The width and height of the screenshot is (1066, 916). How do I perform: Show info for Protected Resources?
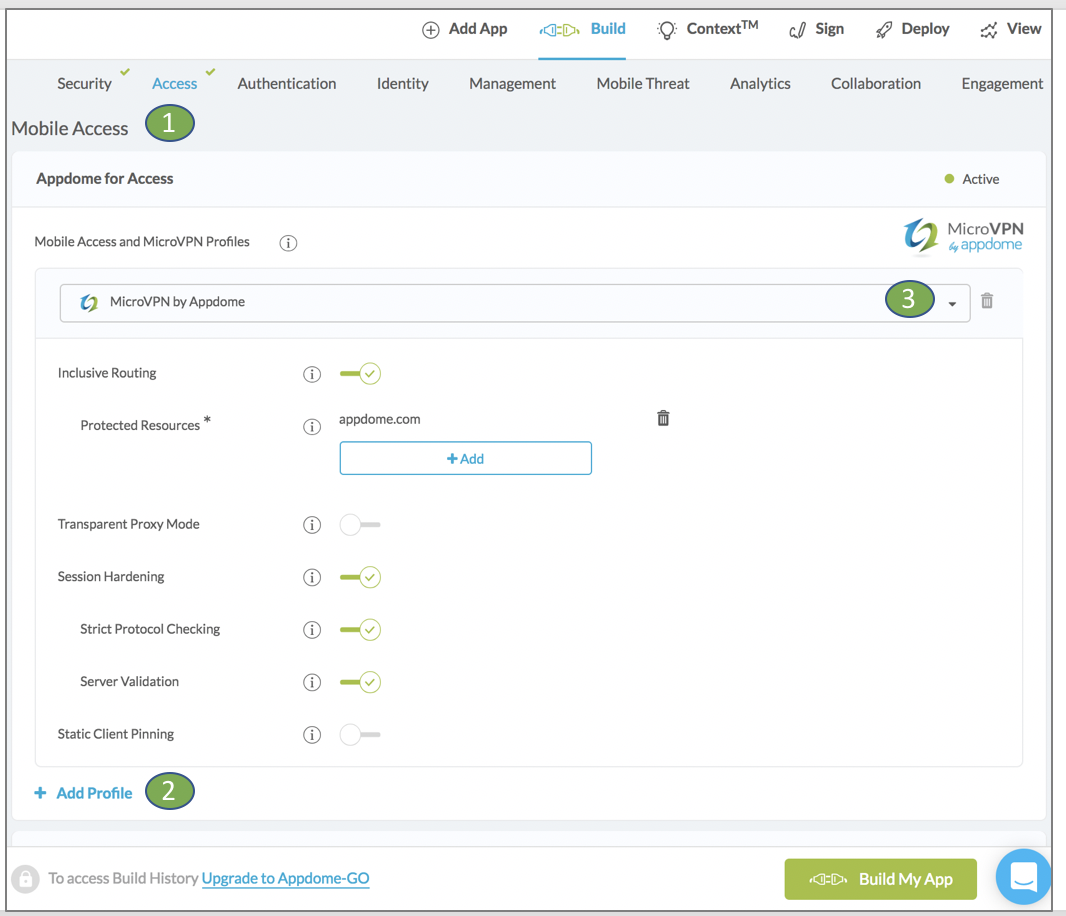(312, 426)
